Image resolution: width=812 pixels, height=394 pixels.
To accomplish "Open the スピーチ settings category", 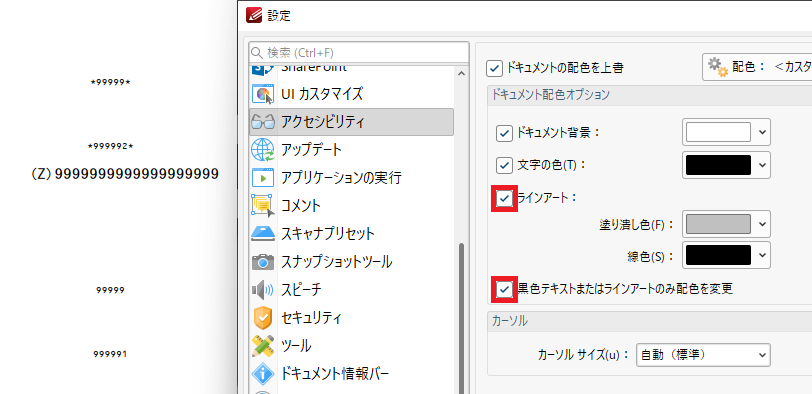I will [352, 290].
